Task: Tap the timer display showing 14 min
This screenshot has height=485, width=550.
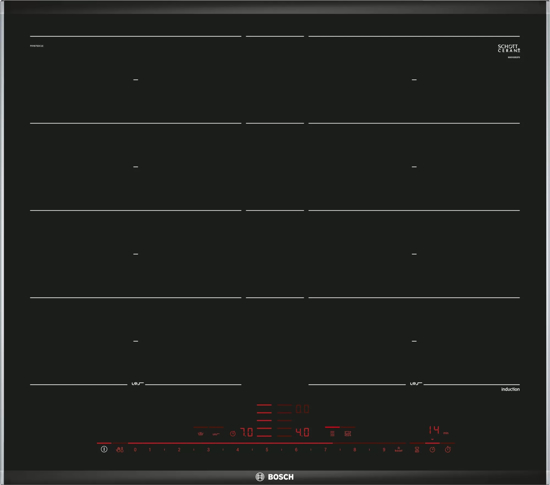Action: [x=438, y=430]
